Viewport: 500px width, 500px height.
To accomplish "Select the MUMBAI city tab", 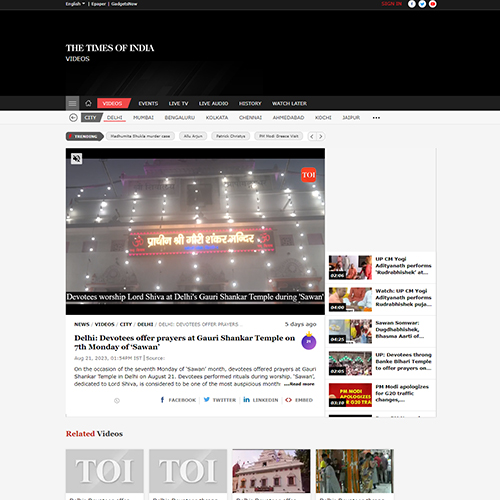I will pos(143,118).
